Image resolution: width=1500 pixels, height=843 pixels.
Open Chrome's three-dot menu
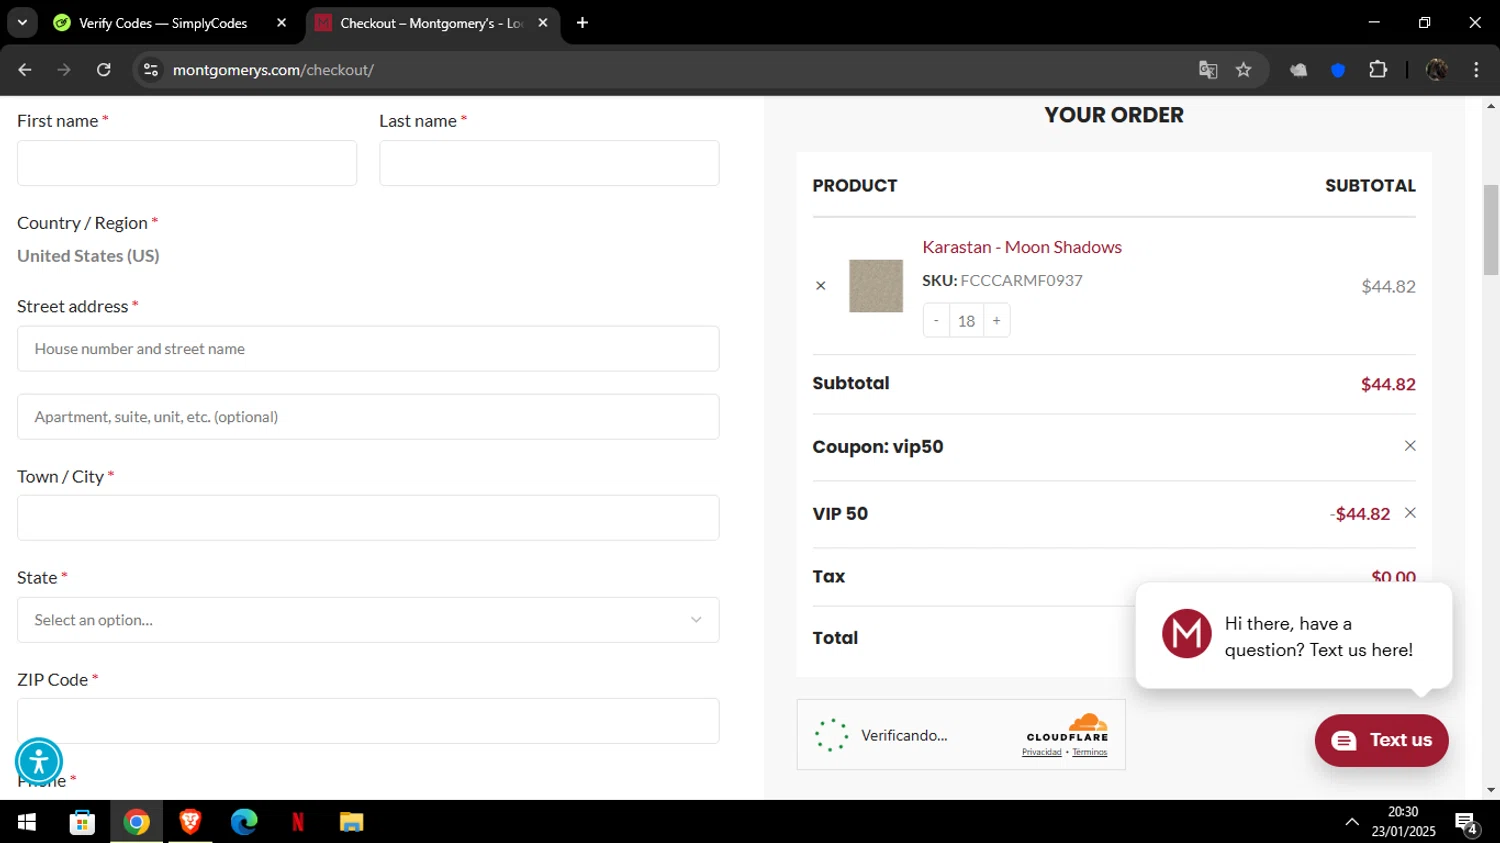pyautogui.click(x=1476, y=70)
